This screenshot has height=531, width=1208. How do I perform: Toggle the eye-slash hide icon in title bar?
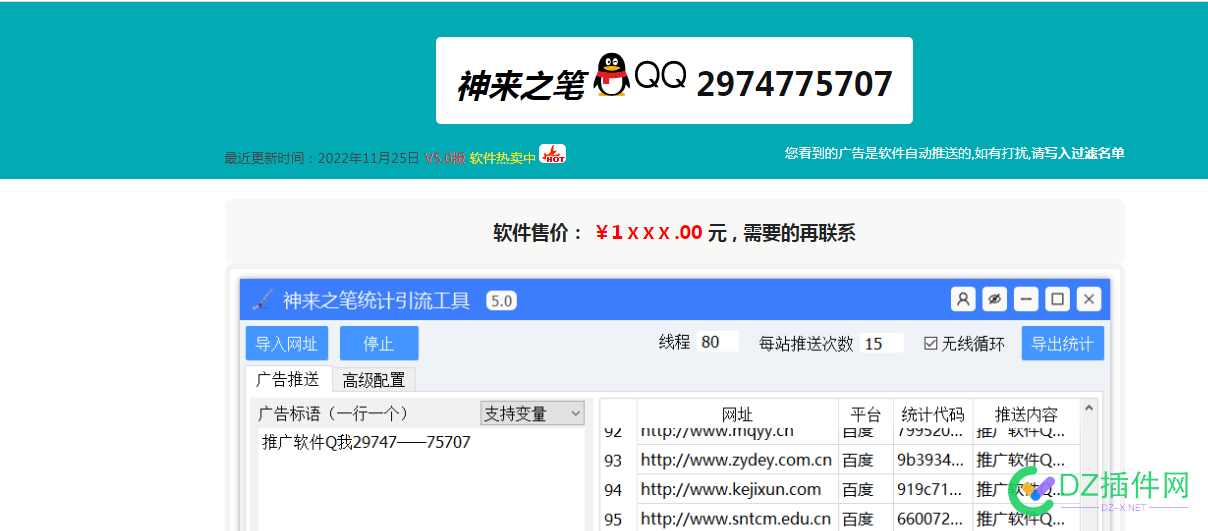[994, 299]
